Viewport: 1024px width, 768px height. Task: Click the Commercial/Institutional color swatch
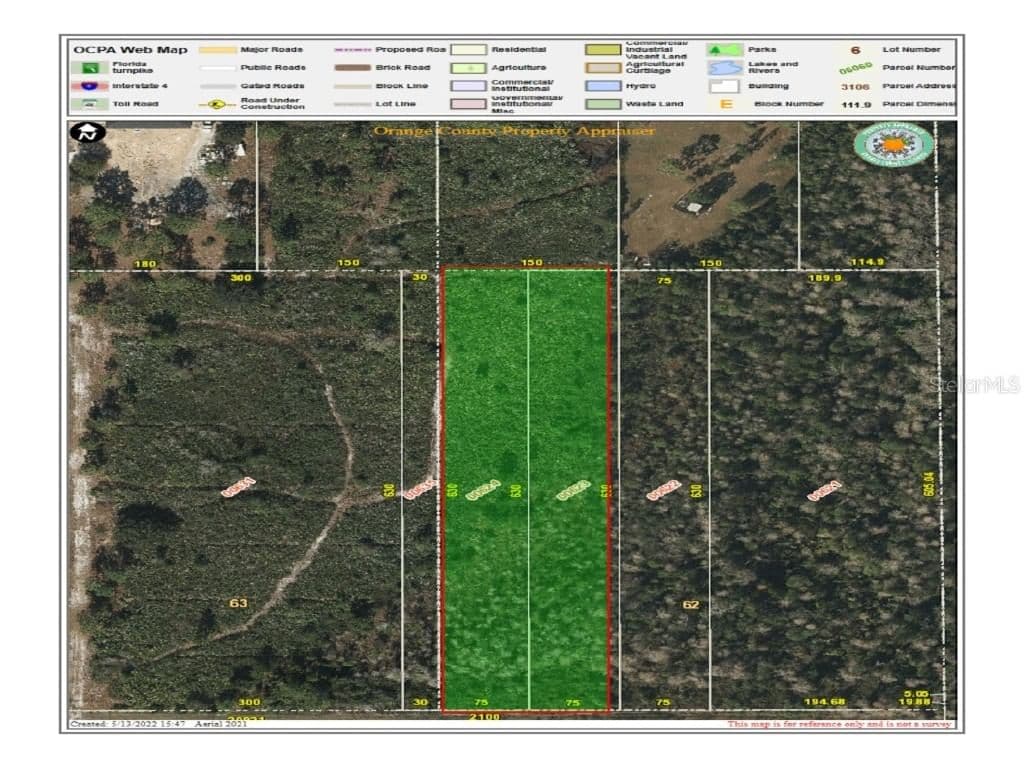pos(468,86)
